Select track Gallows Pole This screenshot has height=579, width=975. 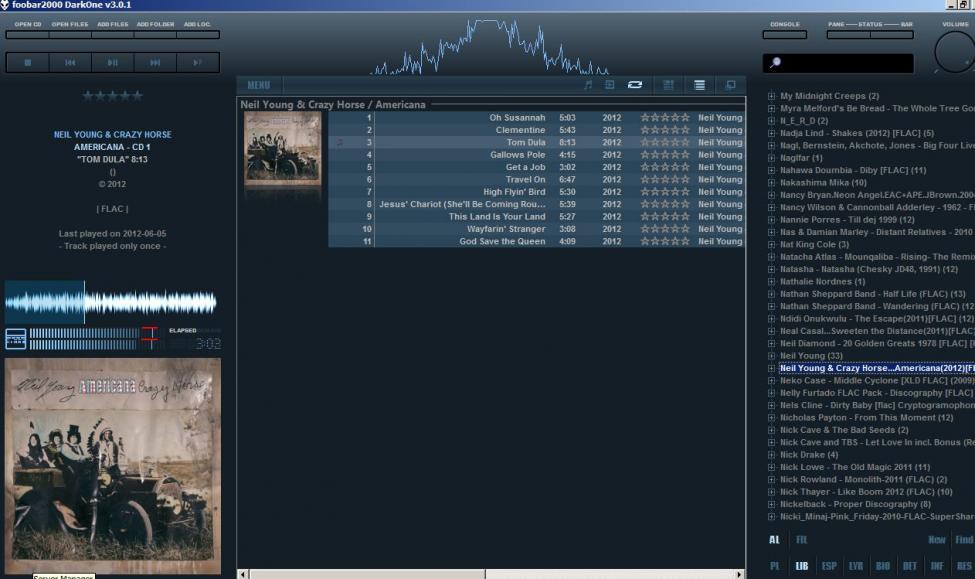coord(536,155)
